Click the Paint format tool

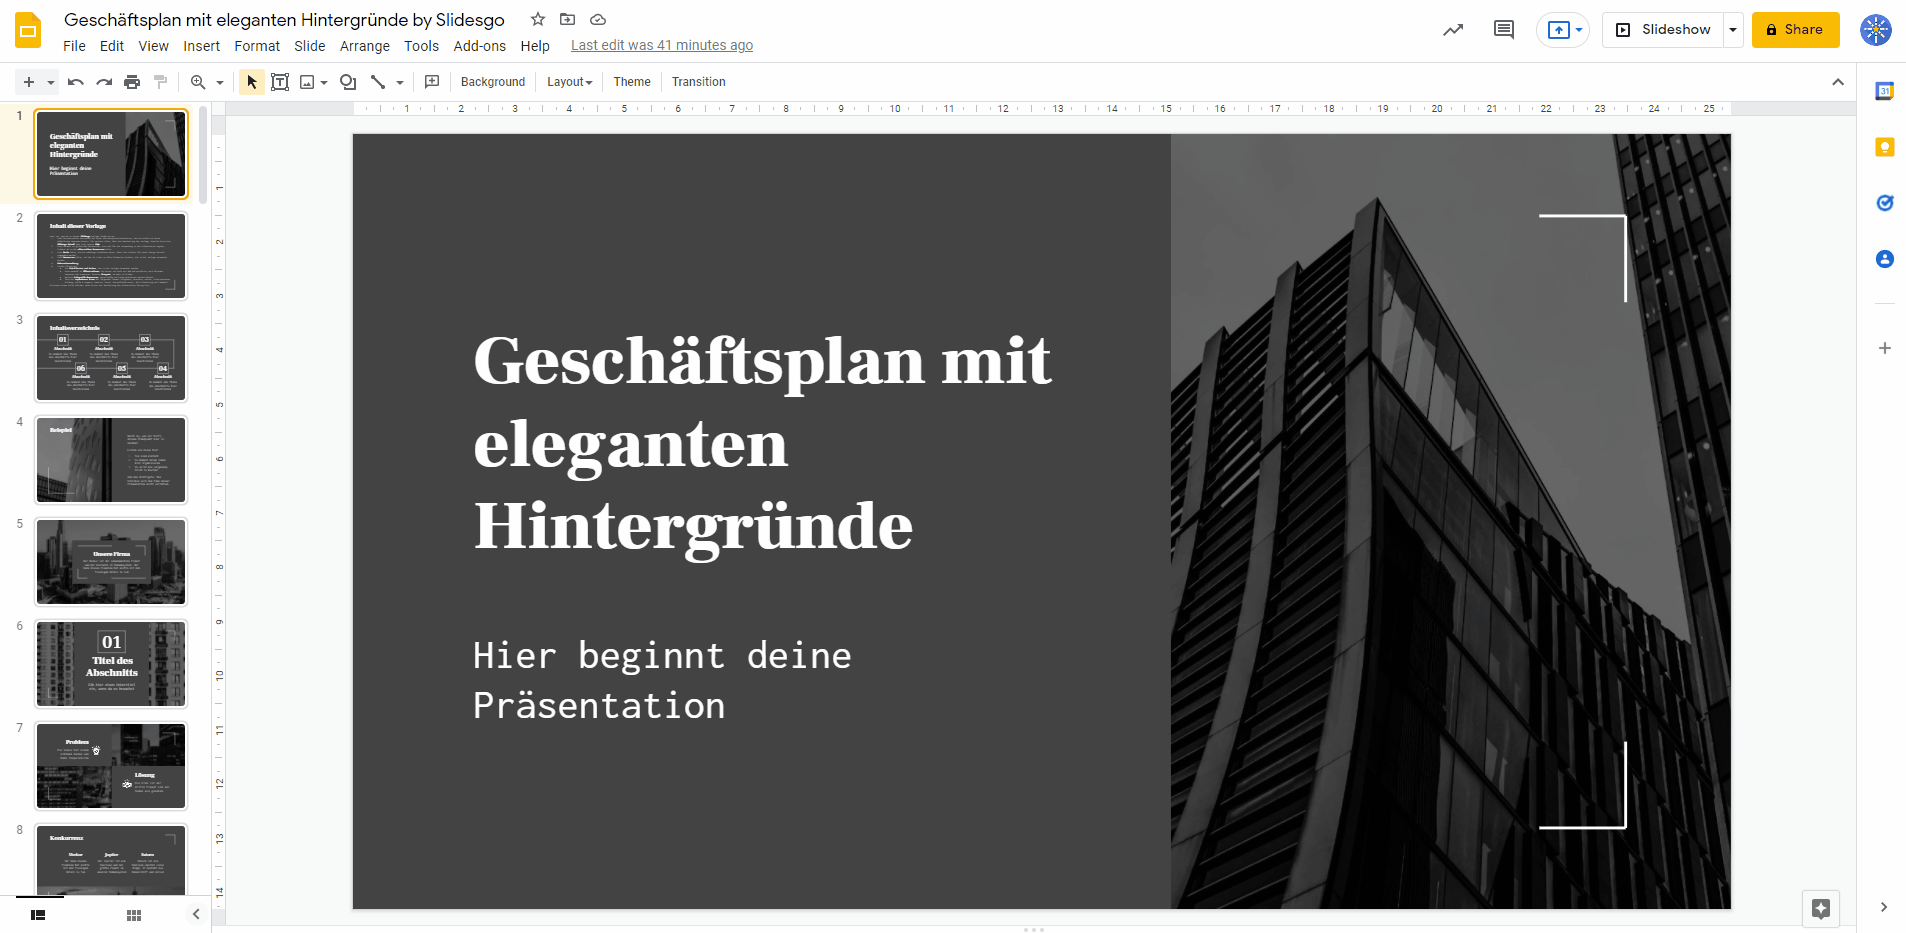tap(160, 82)
